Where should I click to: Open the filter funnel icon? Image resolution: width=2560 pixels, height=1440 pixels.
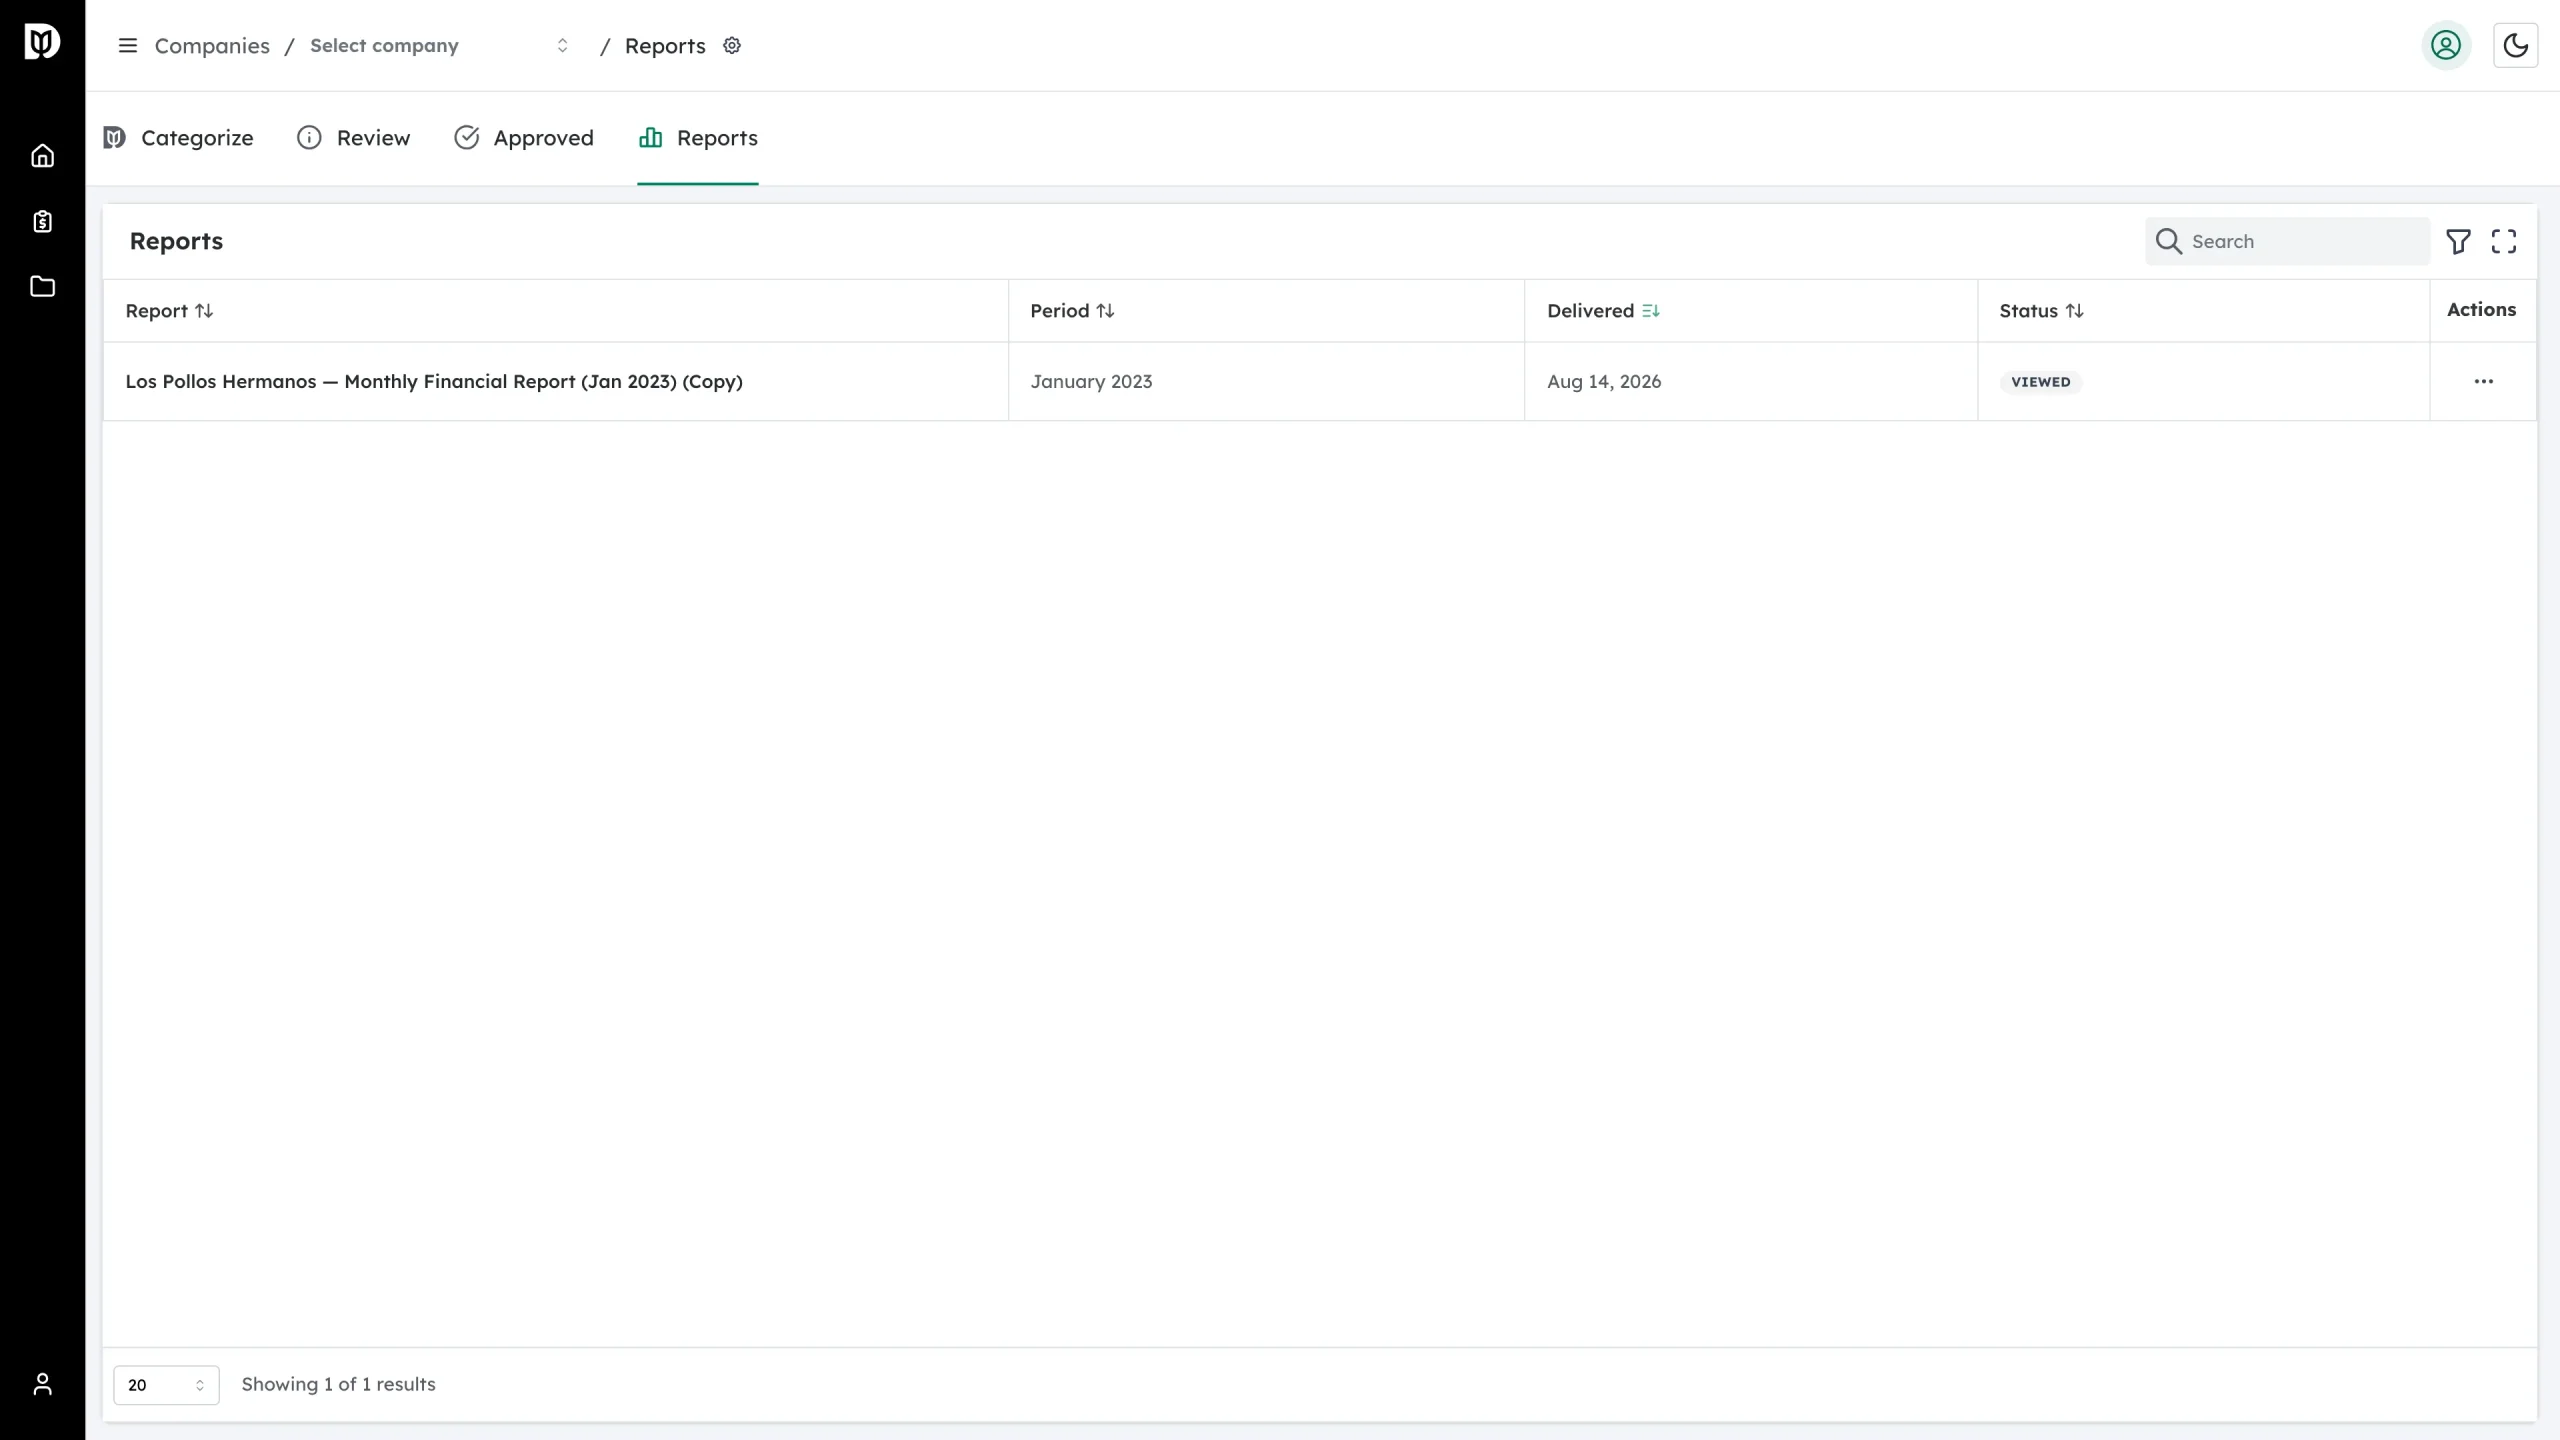click(x=2458, y=241)
